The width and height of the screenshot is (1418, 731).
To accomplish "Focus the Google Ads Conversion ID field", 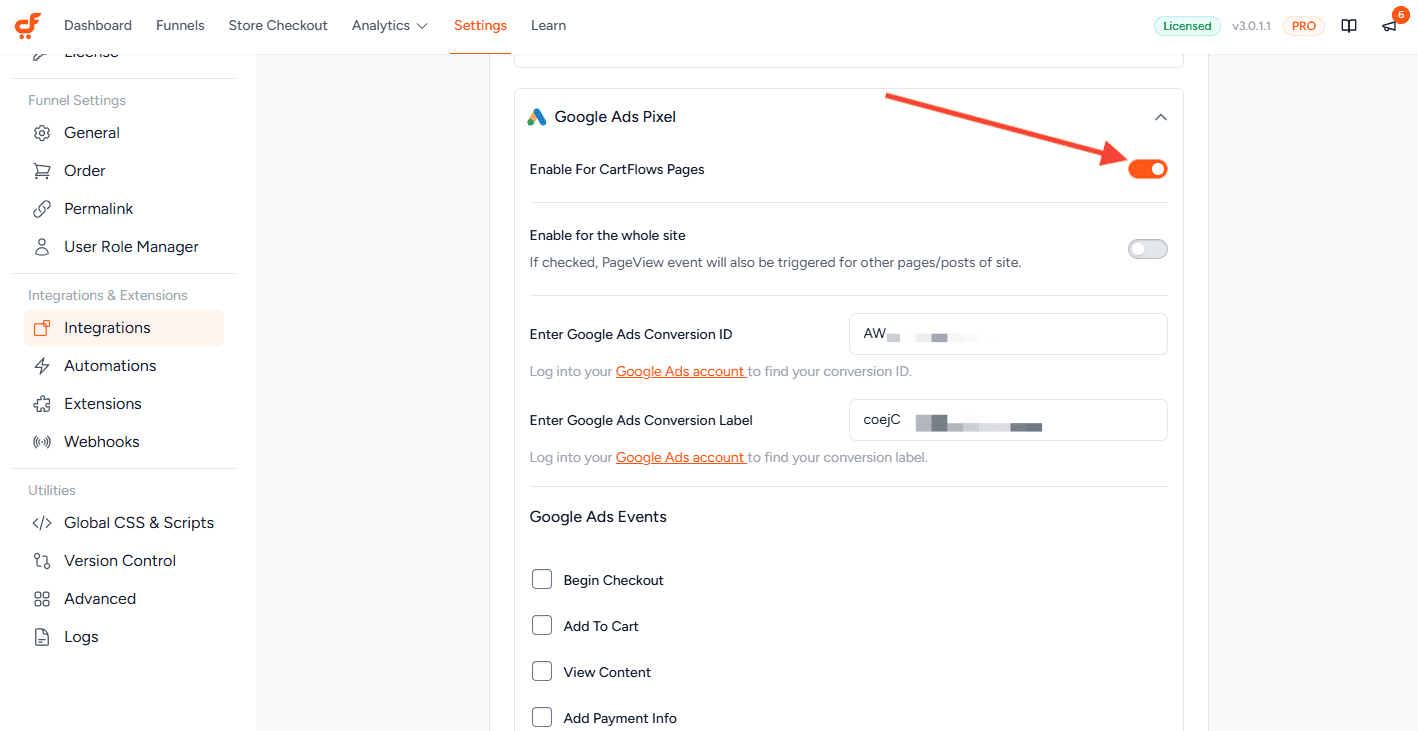I will (x=1008, y=334).
